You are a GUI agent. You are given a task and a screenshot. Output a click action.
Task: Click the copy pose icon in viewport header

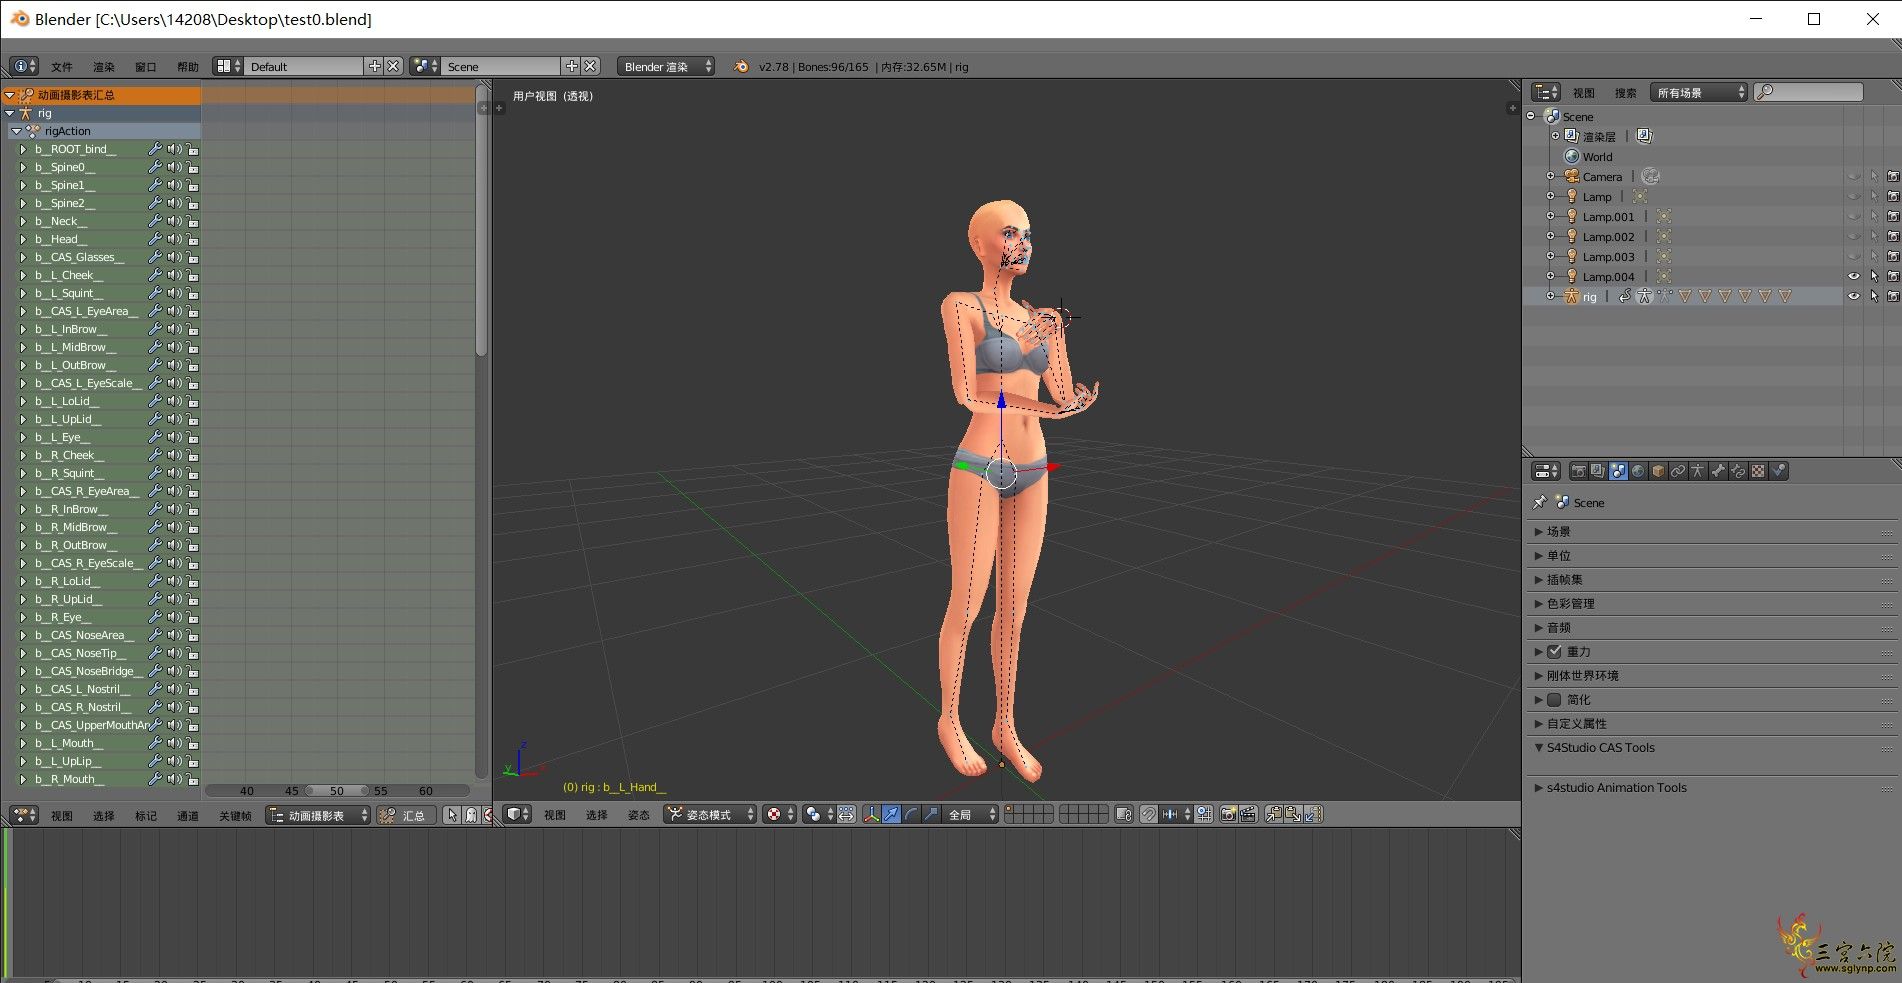[1274, 814]
